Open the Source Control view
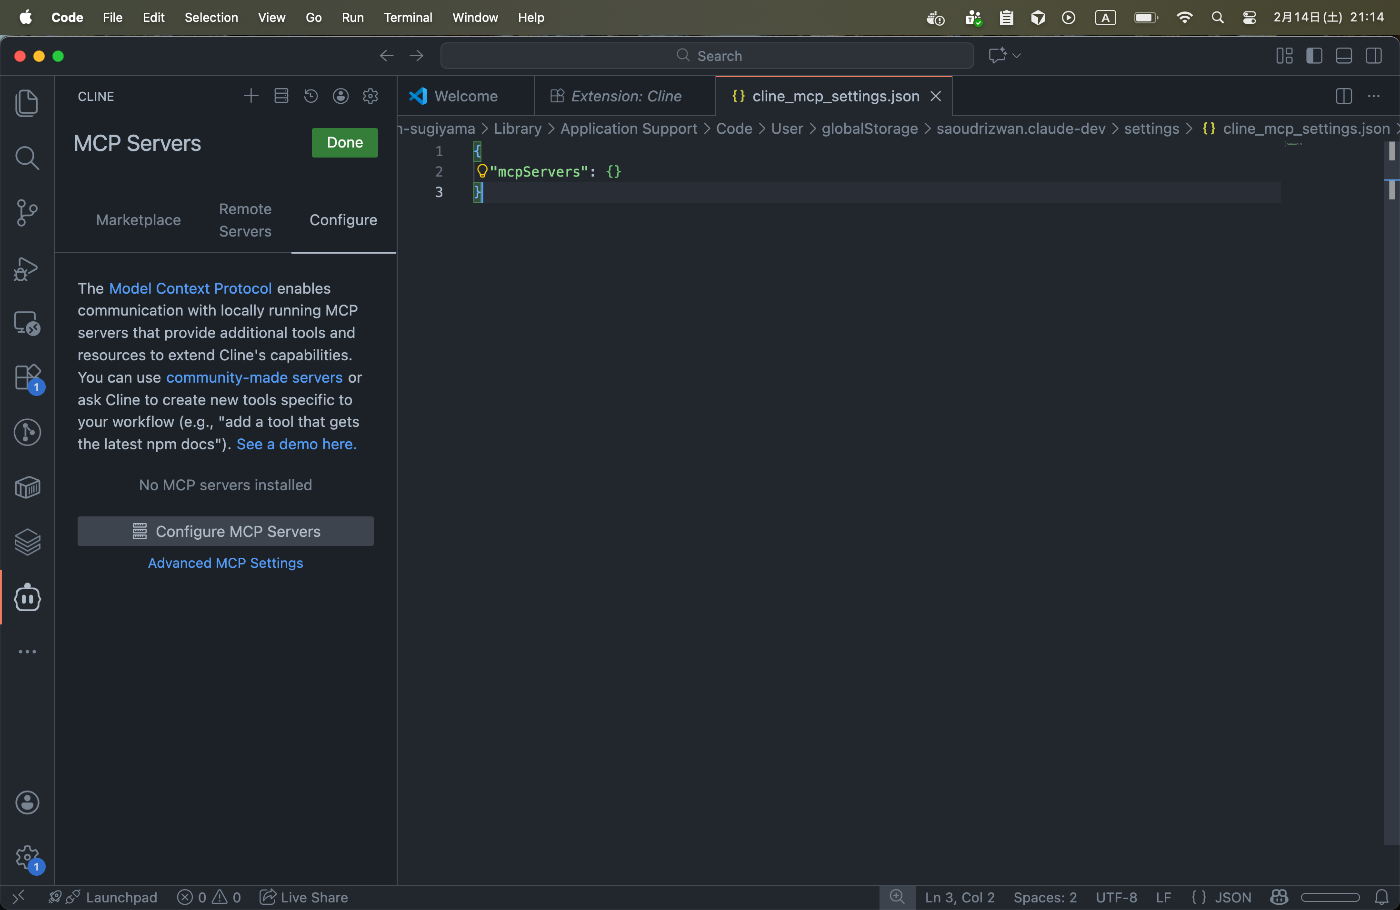Screen dimensions: 1400x910 pyautogui.click(x=27, y=212)
